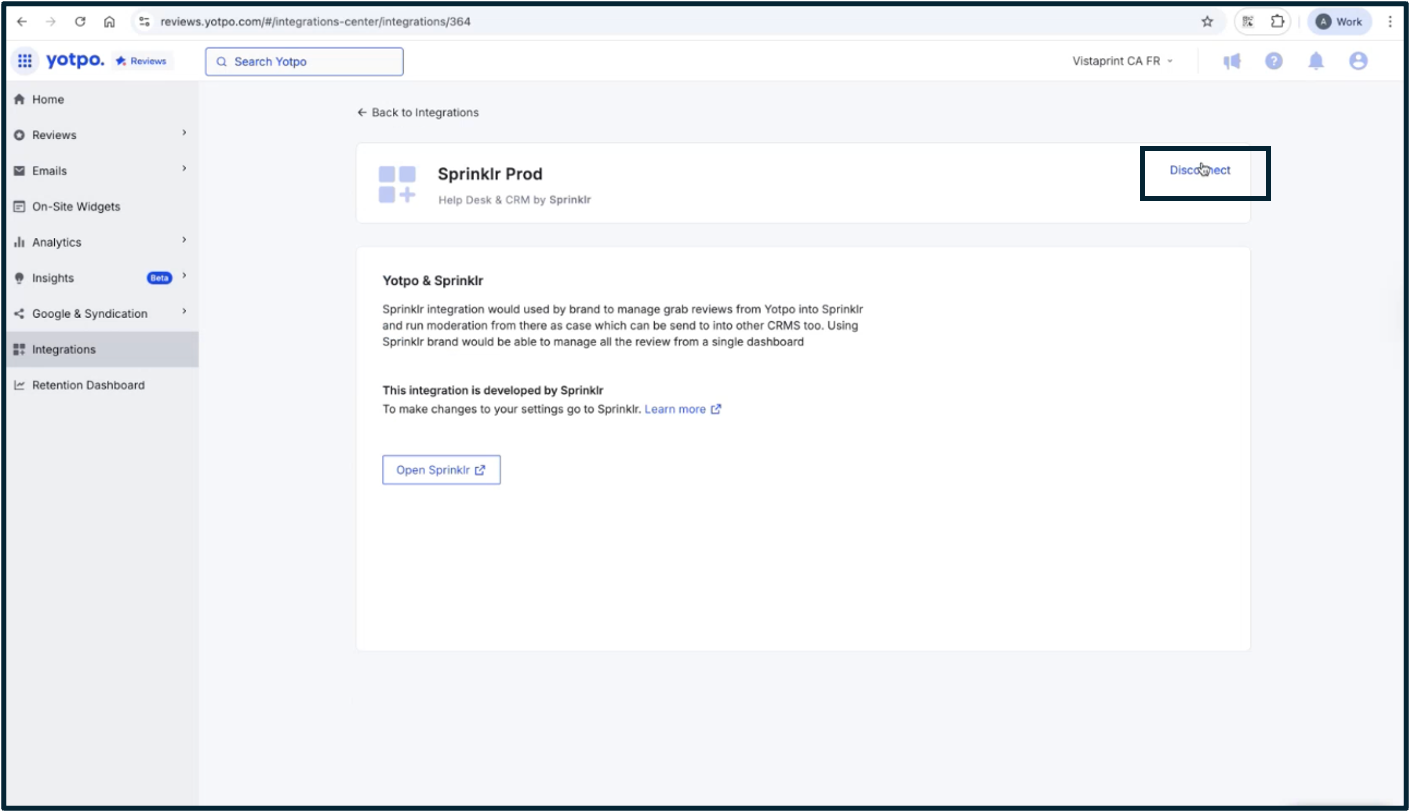Open the Yotpo apps grid icon

tap(25, 61)
